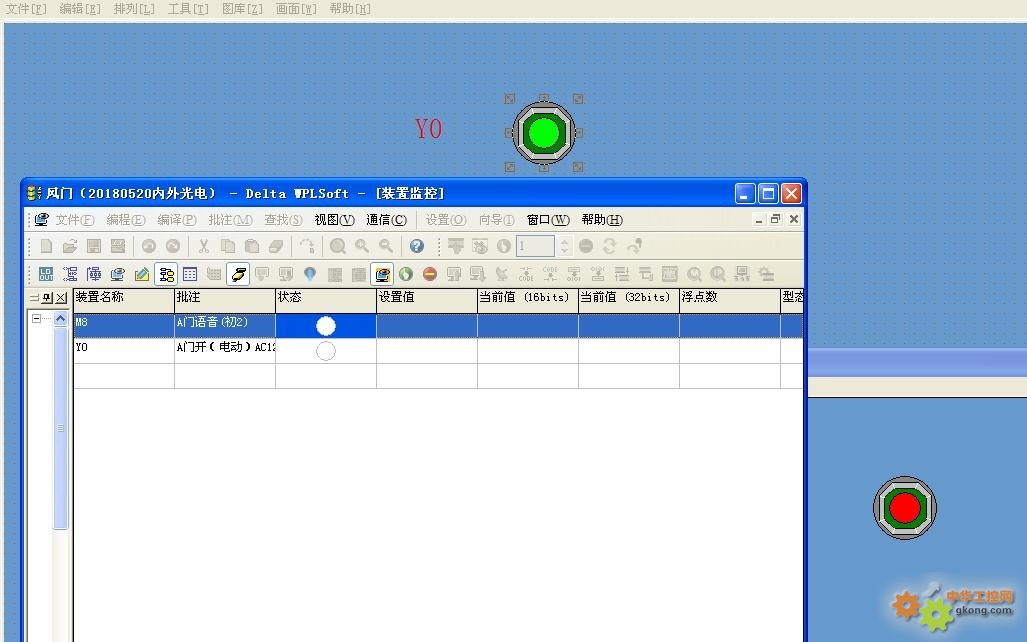
Task: Click the new file toolbar icon
Action: [46, 246]
